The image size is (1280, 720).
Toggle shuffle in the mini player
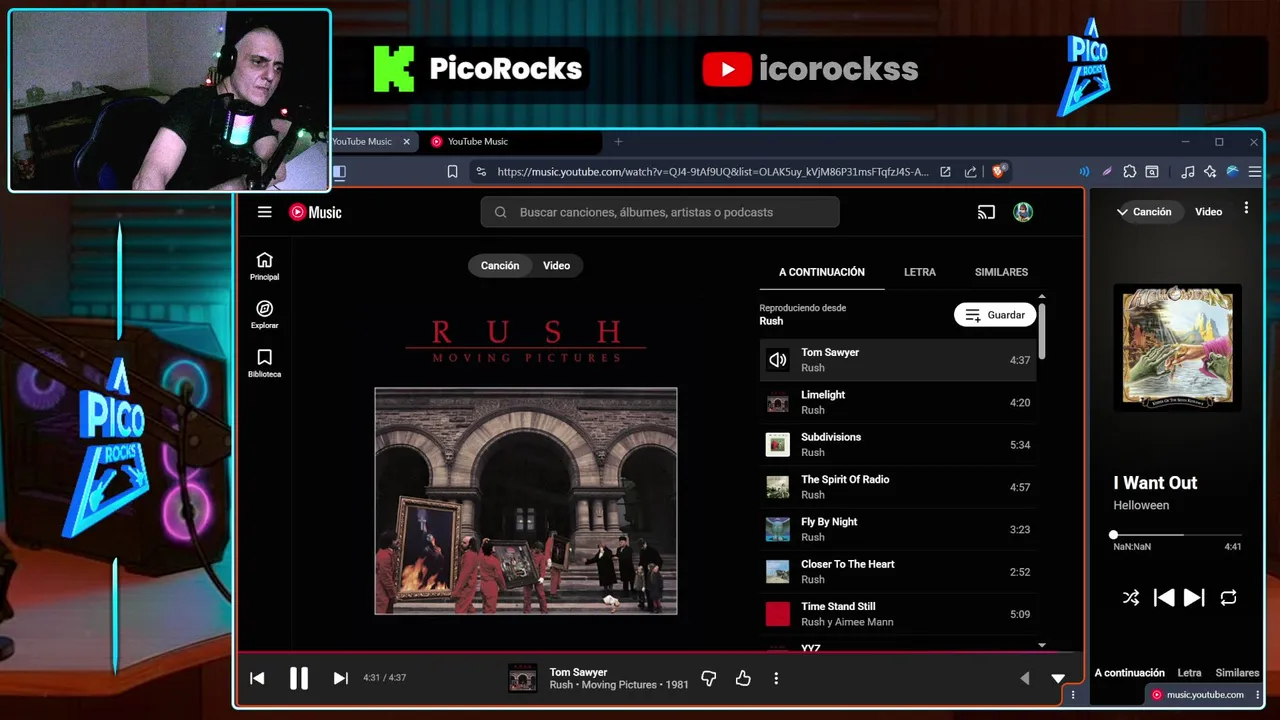1130,598
